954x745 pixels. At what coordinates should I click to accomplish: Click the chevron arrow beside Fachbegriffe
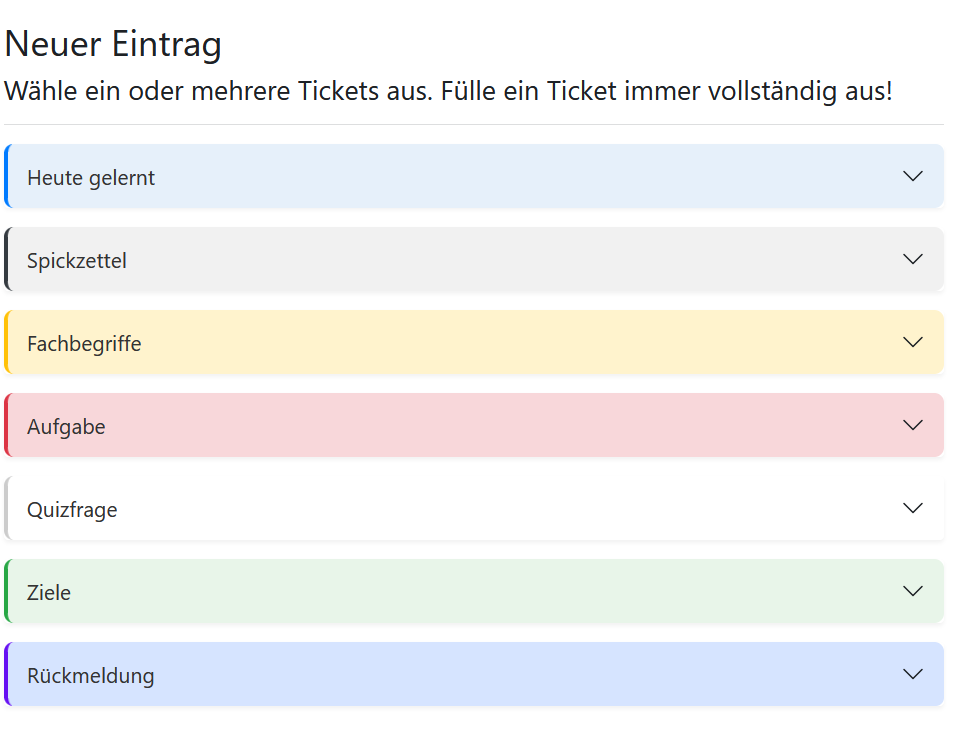[x=913, y=342]
